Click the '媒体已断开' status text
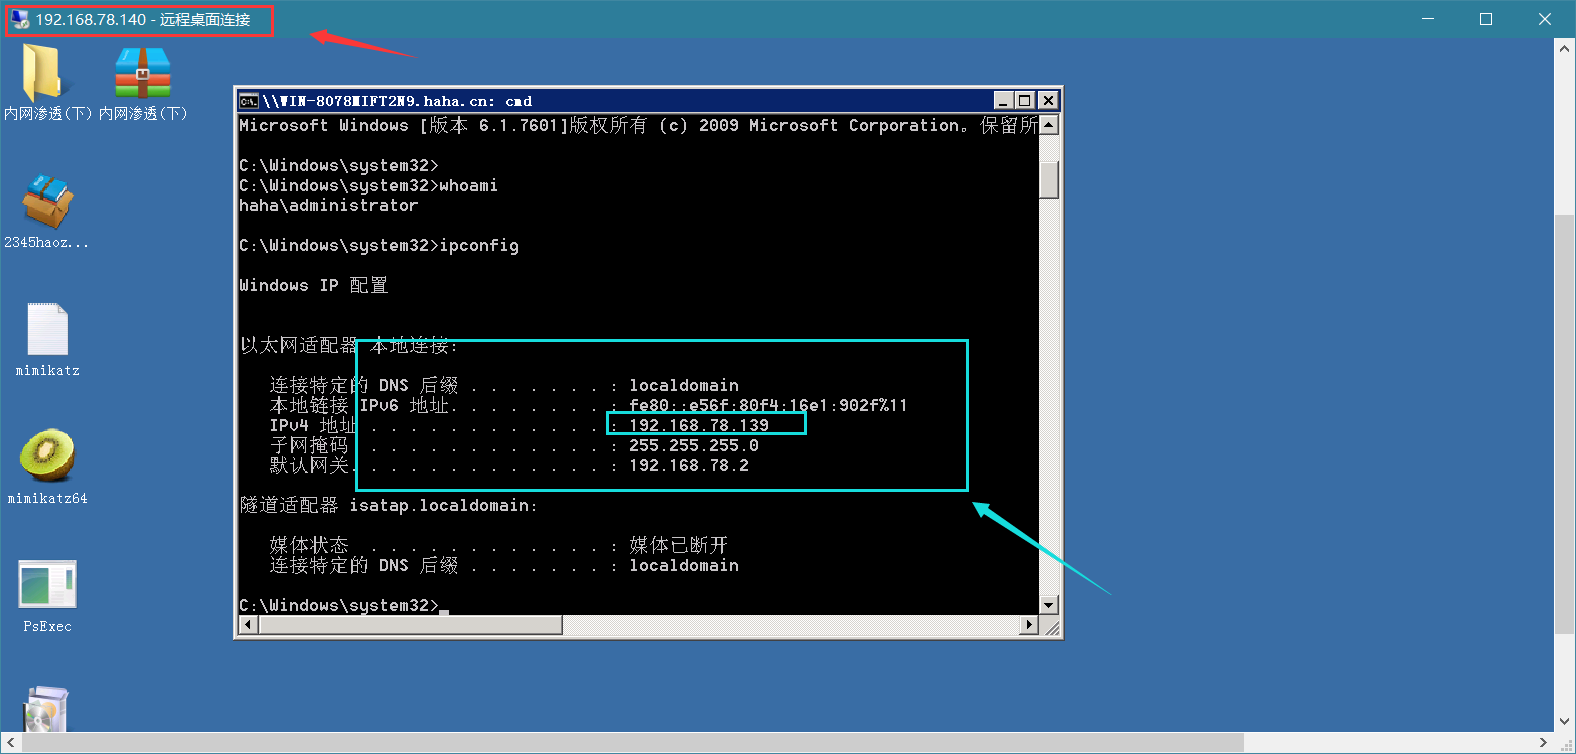The height and width of the screenshot is (754, 1576). click(678, 545)
